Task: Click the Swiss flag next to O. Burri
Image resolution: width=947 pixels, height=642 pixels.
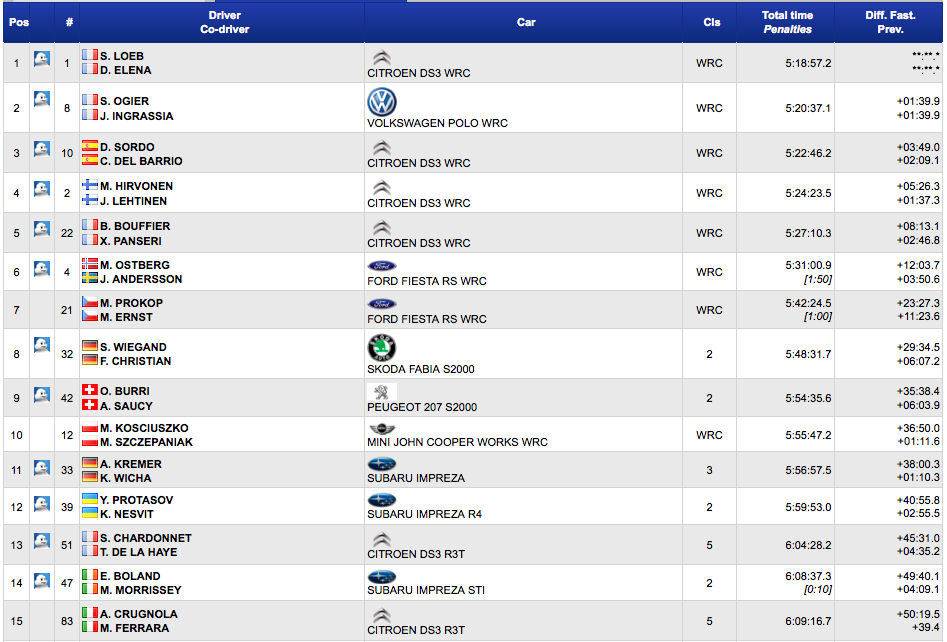Action: click(x=90, y=390)
